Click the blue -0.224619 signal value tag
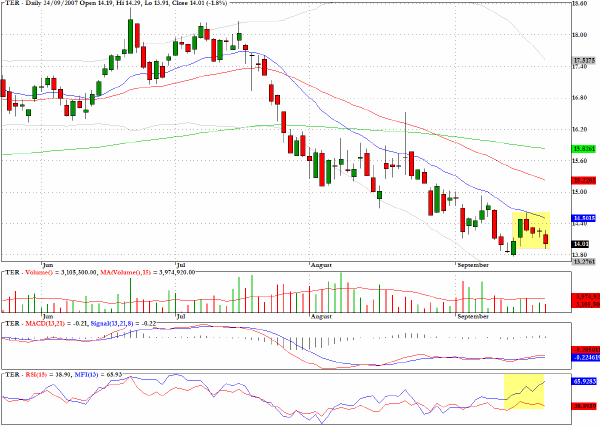 [x=585, y=358]
